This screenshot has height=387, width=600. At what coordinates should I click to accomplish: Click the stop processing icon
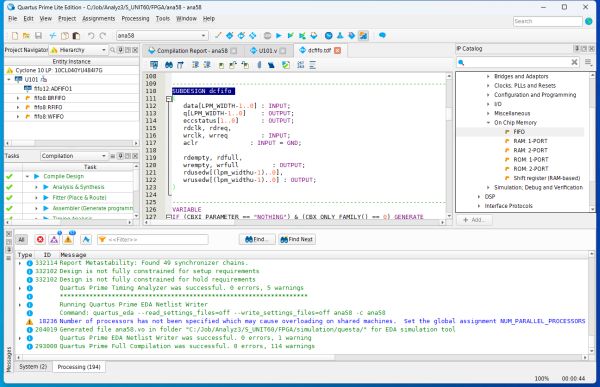[x=267, y=36]
